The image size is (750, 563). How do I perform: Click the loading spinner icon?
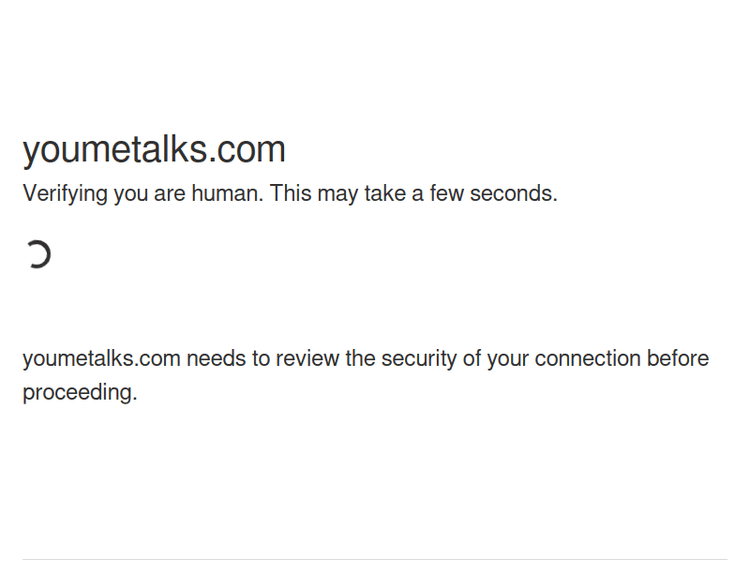[x=38, y=255]
